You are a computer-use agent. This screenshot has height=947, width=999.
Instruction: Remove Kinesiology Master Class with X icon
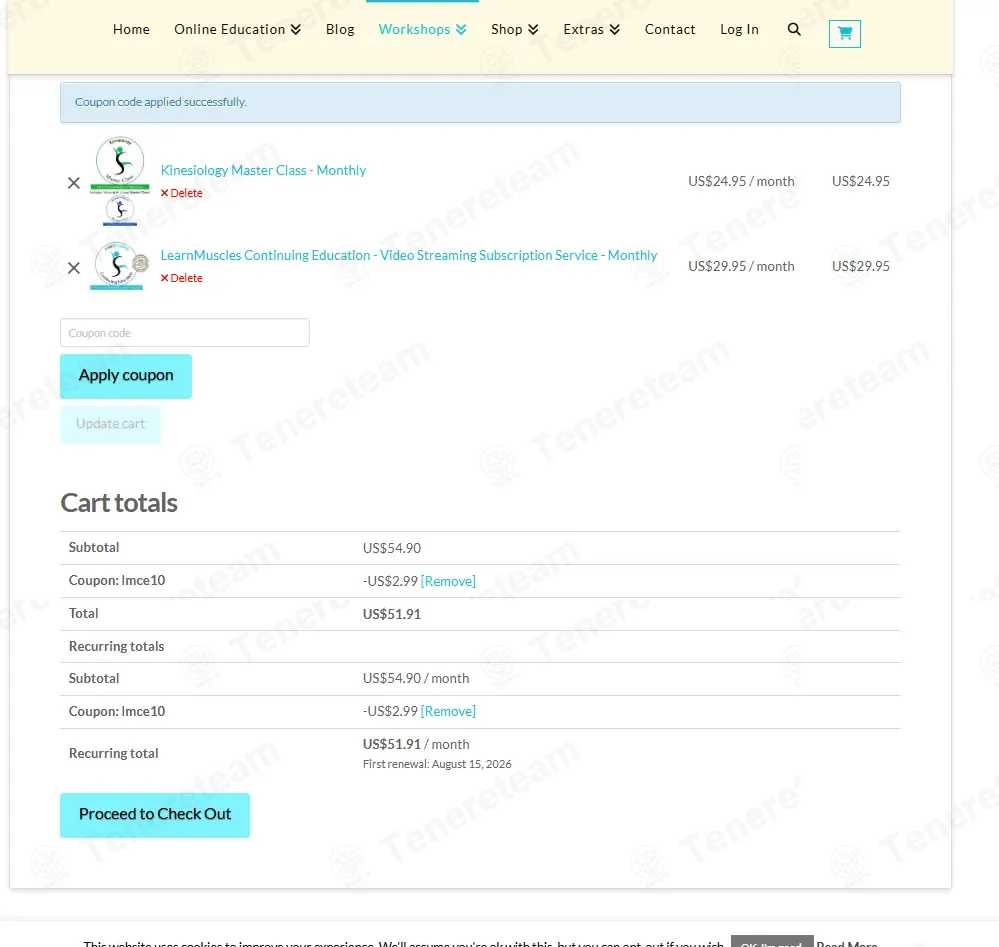[x=74, y=184]
